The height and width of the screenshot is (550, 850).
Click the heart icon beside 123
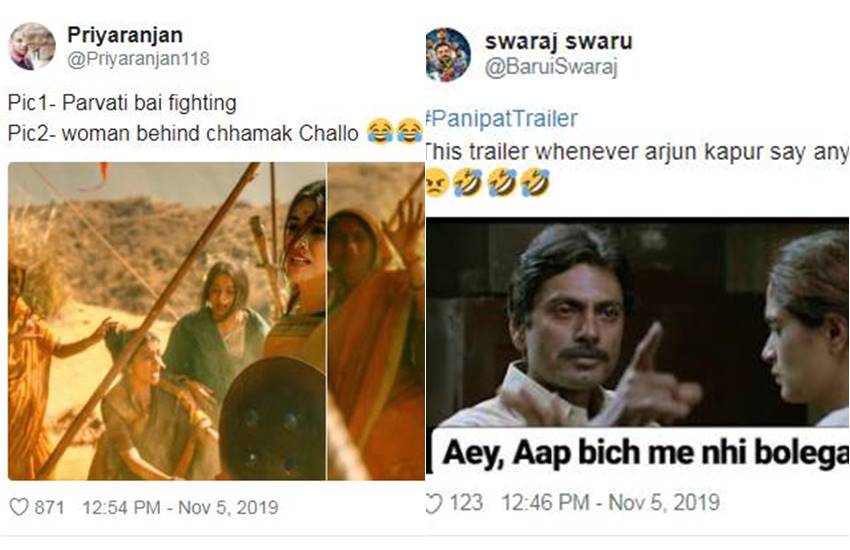click(x=433, y=504)
